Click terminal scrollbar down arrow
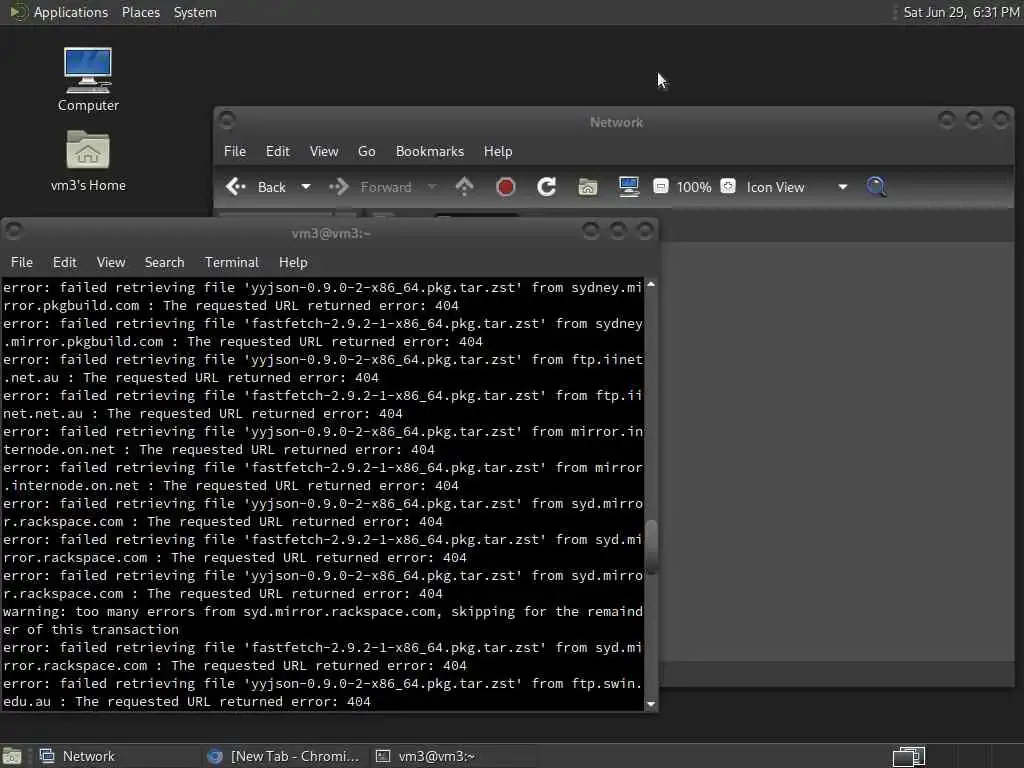 coord(651,704)
